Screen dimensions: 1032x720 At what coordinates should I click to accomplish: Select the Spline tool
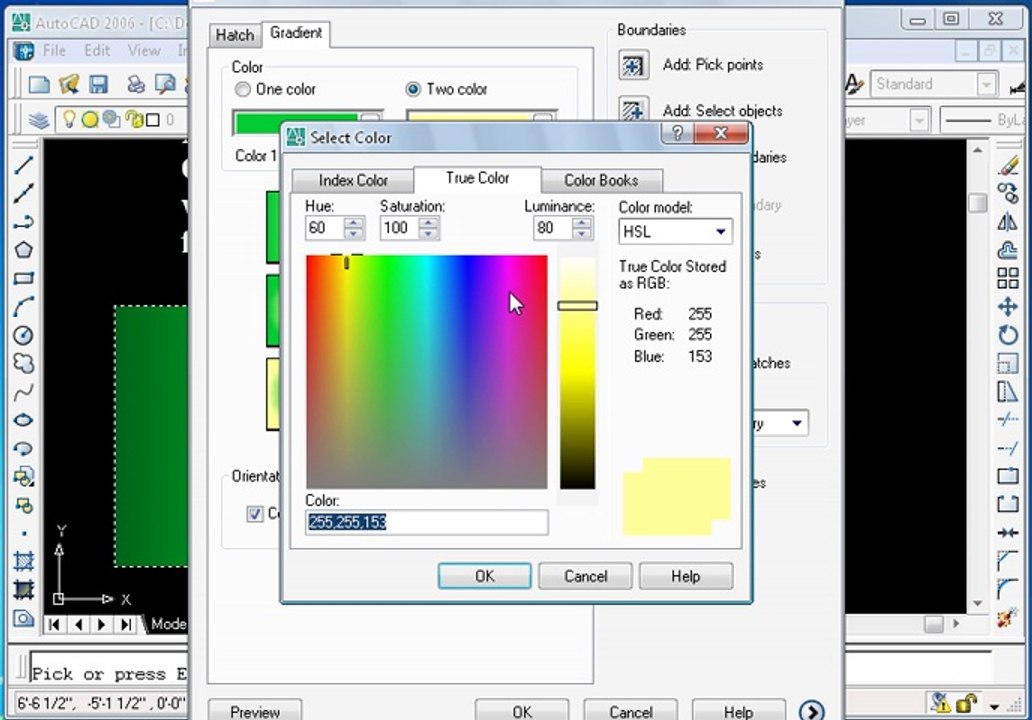pos(24,392)
